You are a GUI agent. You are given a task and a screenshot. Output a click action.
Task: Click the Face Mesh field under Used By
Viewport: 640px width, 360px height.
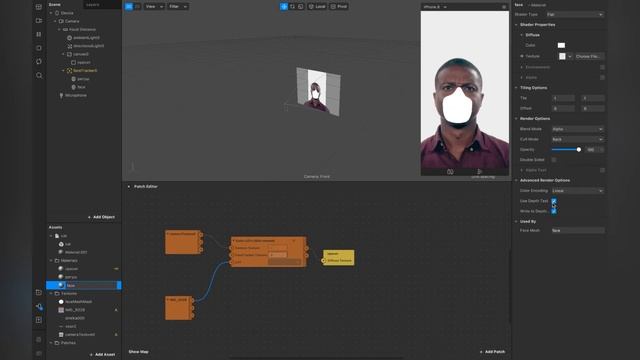pyautogui.click(x=577, y=231)
